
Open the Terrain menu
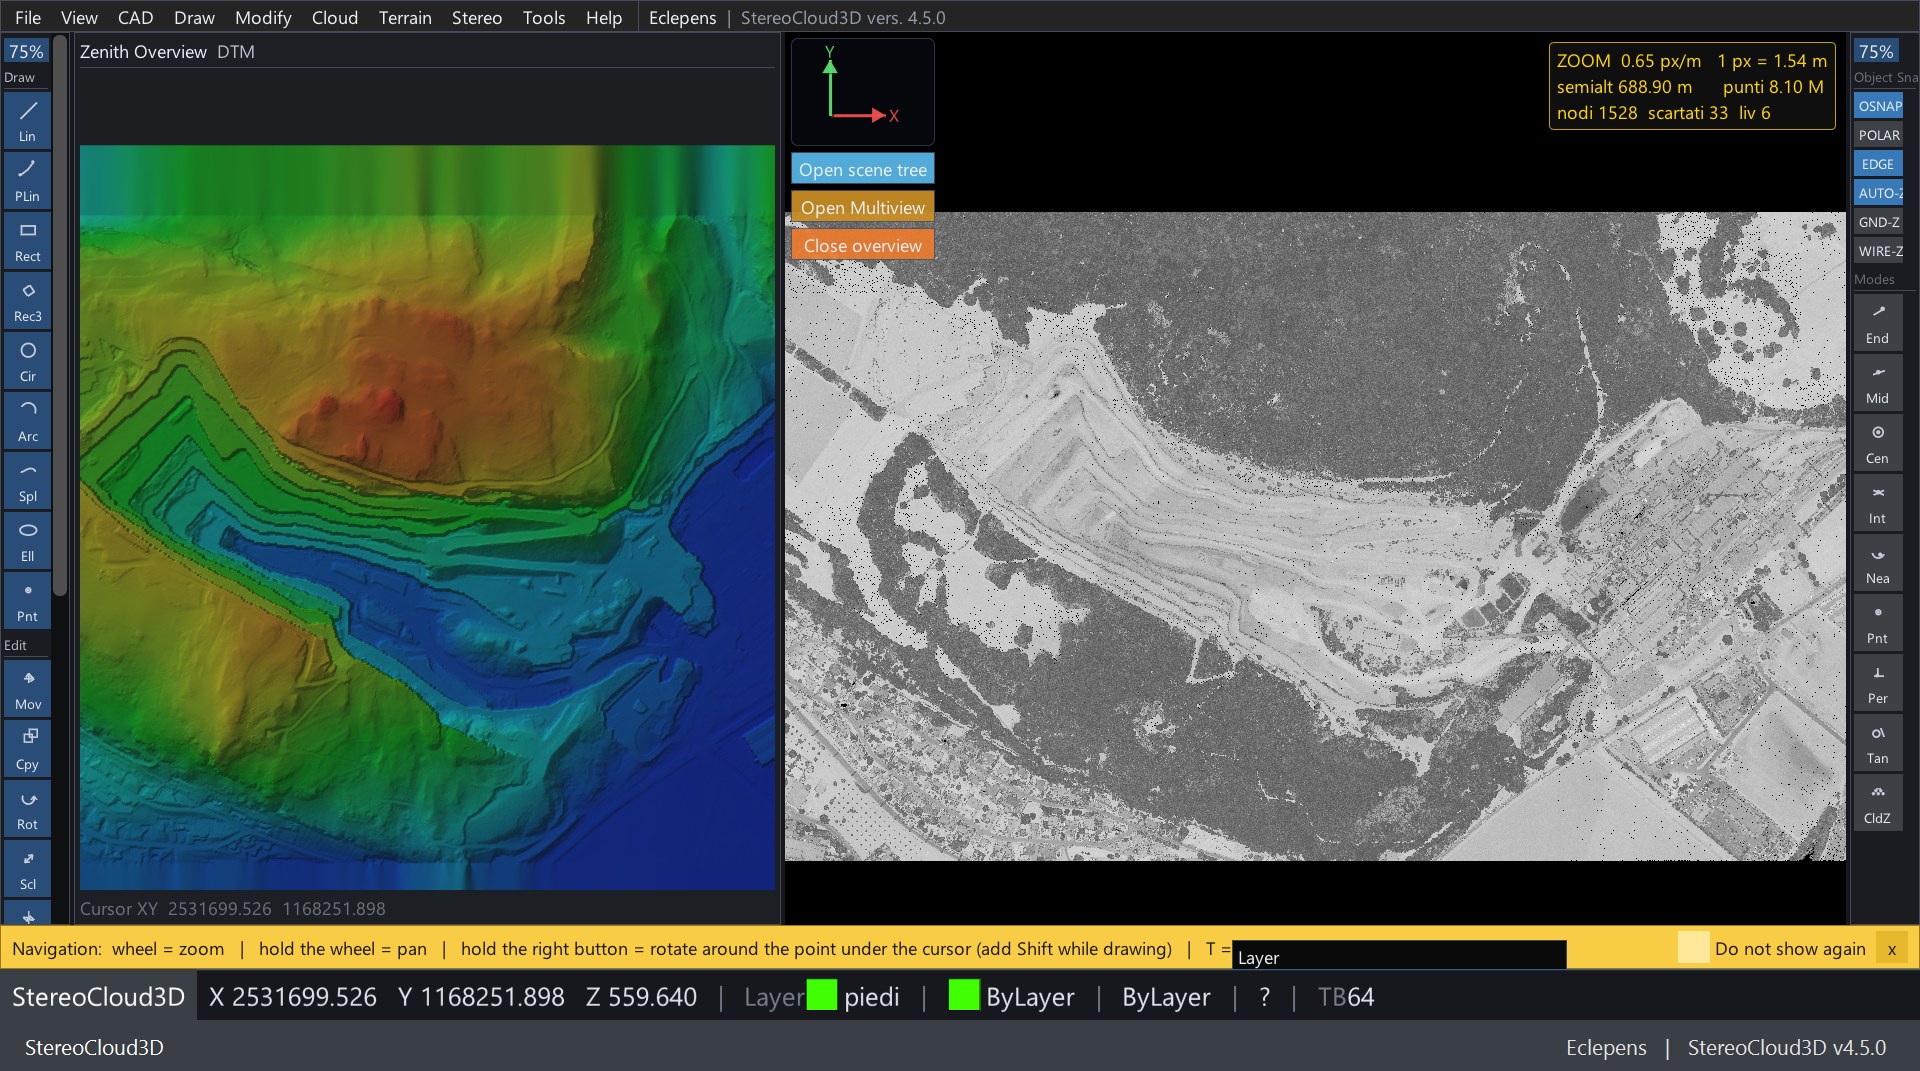pyautogui.click(x=405, y=17)
